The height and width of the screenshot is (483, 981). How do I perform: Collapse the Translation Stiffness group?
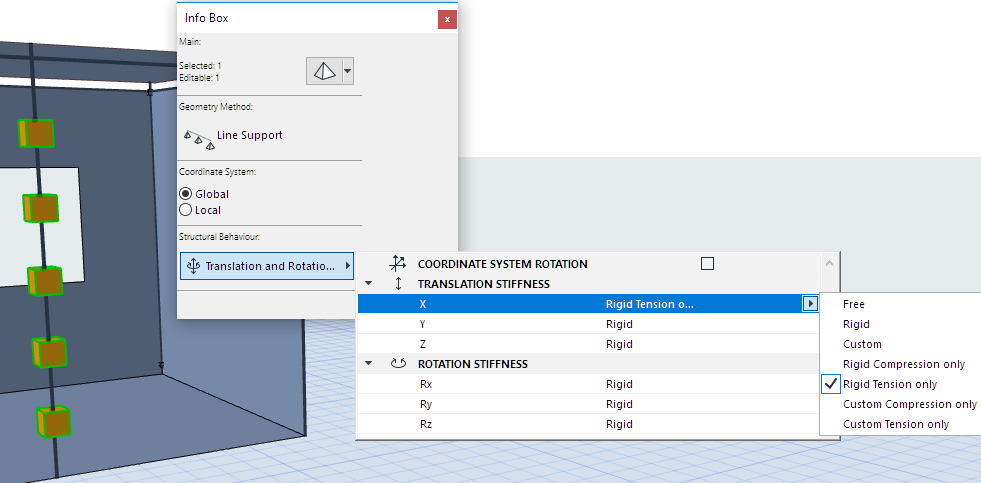[368, 284]
